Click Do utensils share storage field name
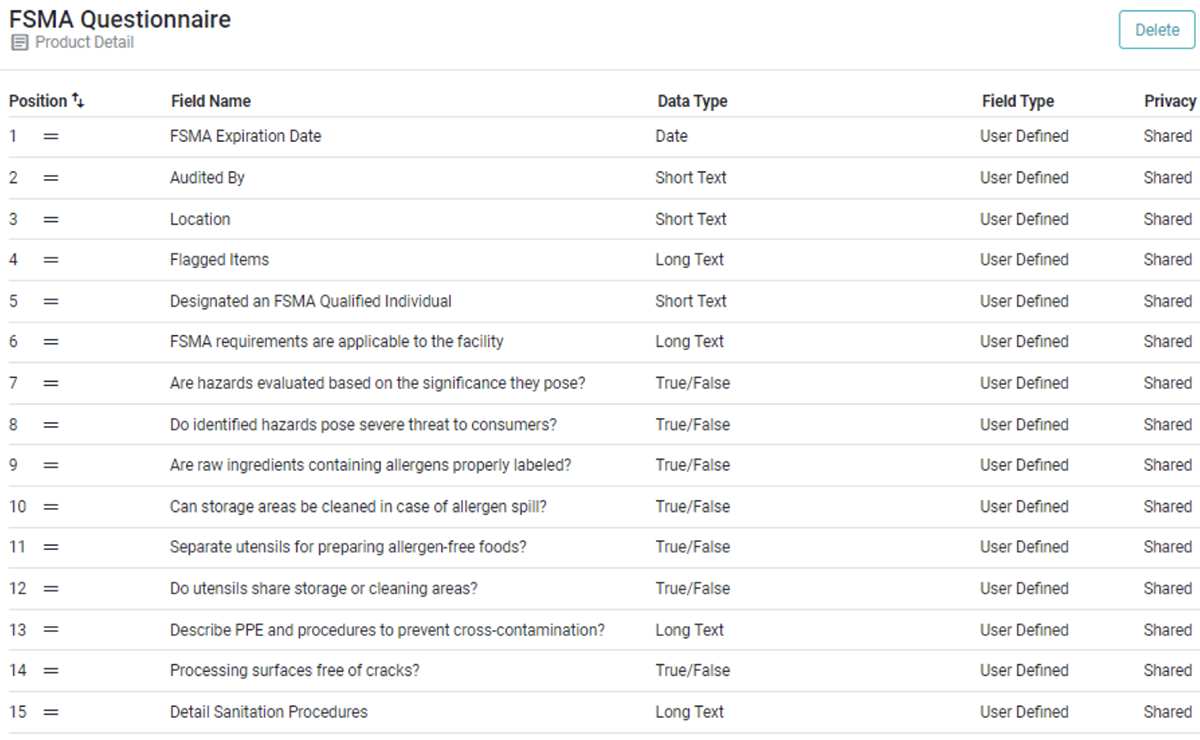Screen dimensions: 1200x740 point(323,589)
